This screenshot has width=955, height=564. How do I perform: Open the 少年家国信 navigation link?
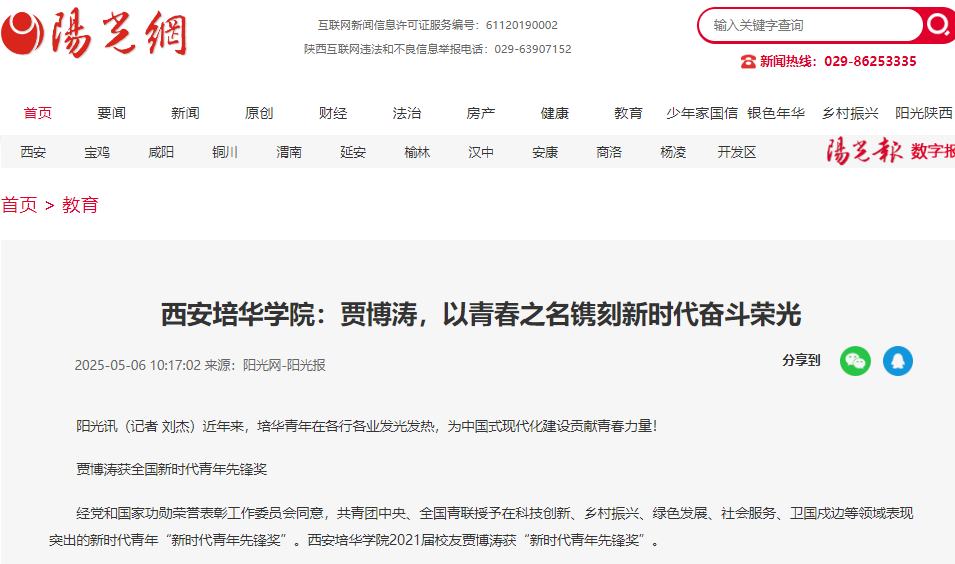[702, 113]
